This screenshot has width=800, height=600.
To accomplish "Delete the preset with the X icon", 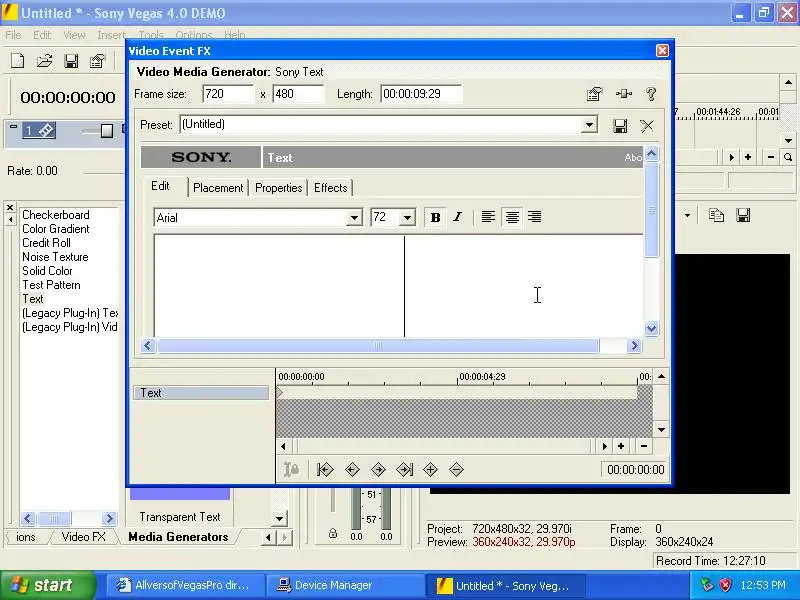I will tap(647, 126).
